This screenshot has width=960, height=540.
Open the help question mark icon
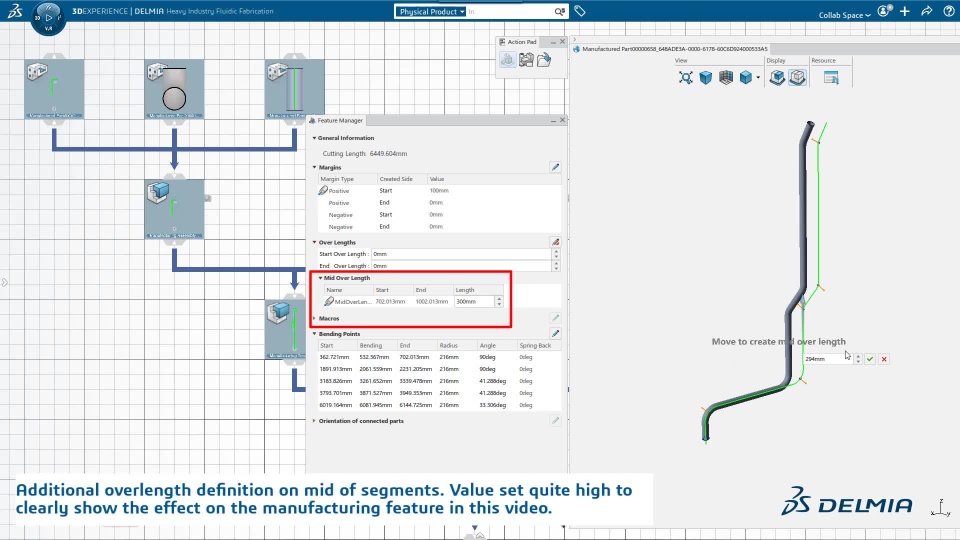tap(948, 11)
